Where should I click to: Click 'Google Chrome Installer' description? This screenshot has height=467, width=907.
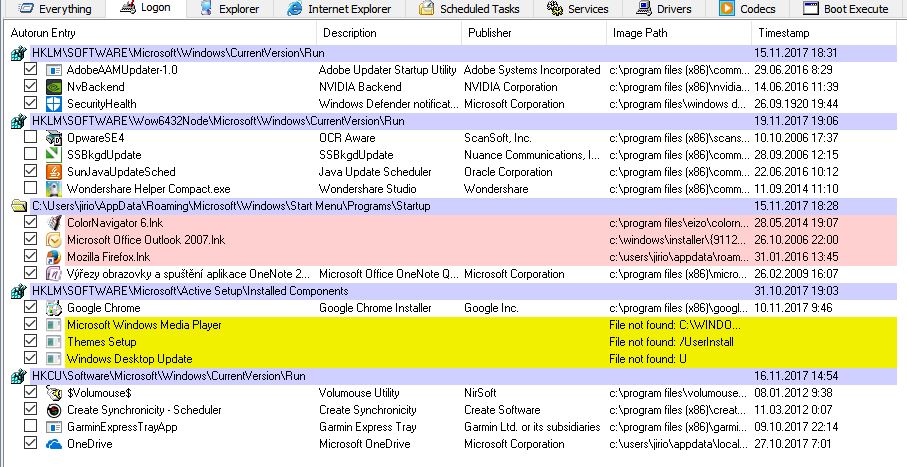point(375,308)
